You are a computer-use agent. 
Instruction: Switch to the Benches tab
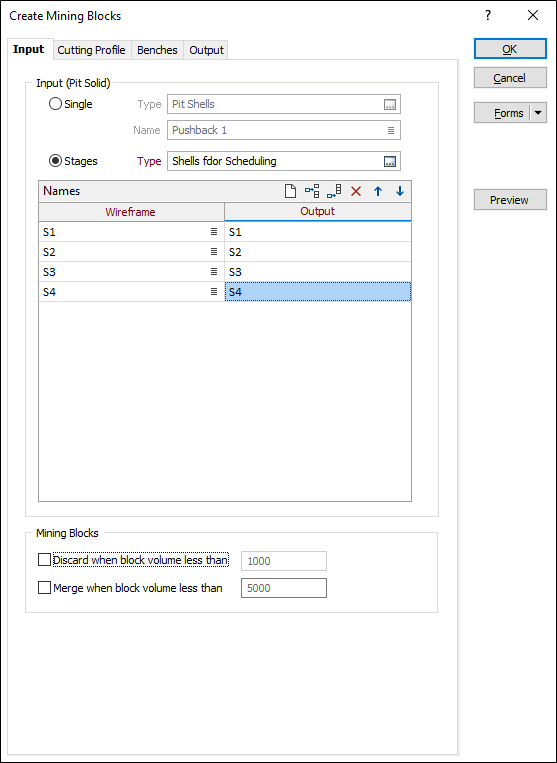(157, 50)
